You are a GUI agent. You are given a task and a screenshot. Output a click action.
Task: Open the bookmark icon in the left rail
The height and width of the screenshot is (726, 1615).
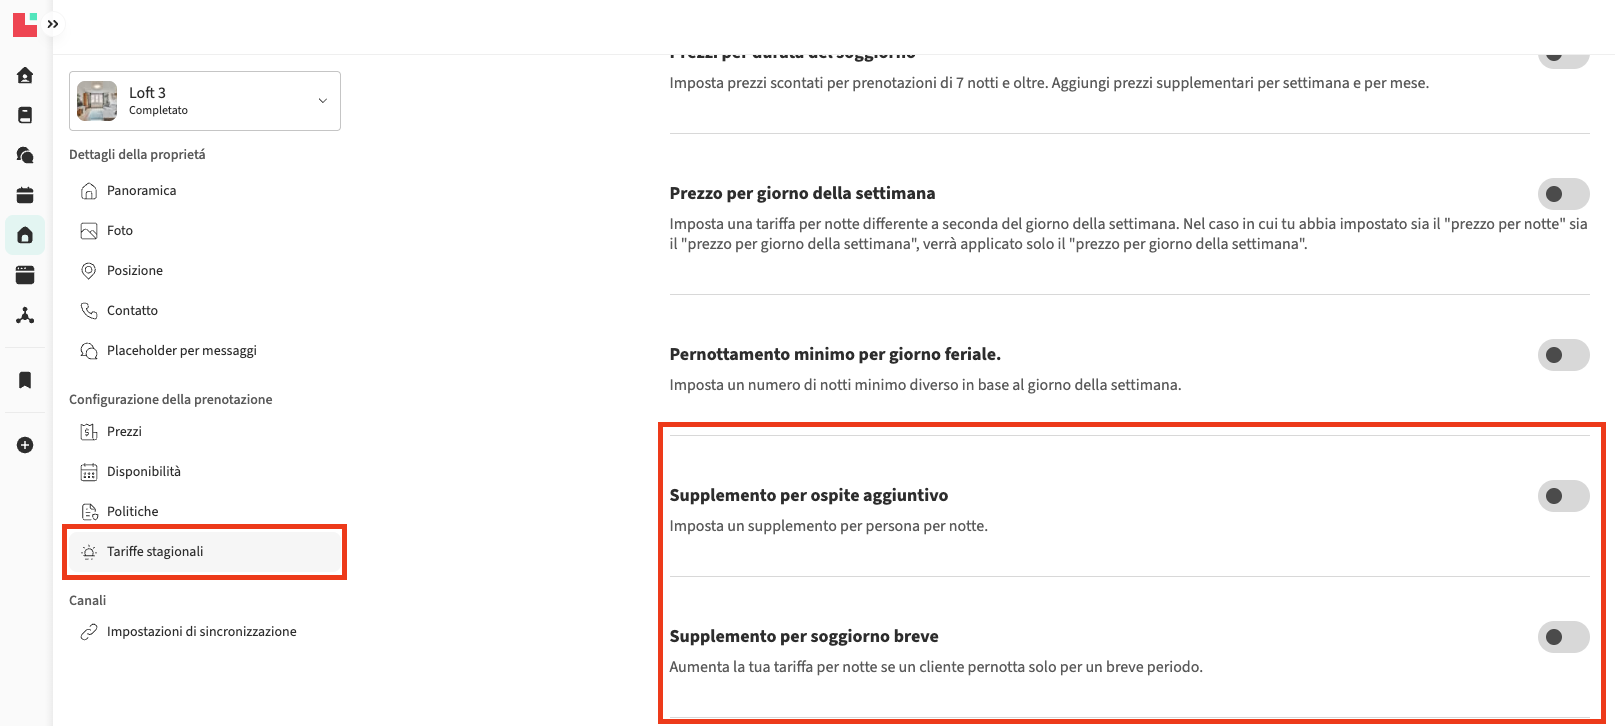point(25,380)
